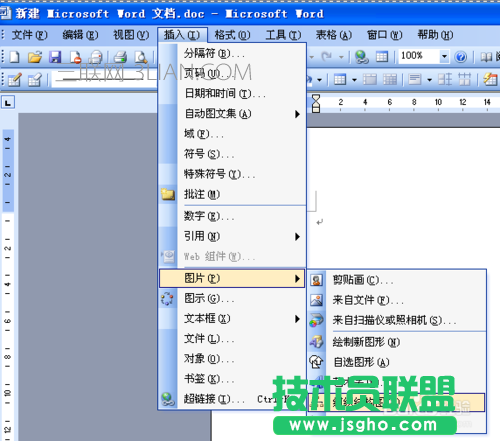Select 来自文件(F) in the picture submenu
The image size is (500, 441).
click(x=397, y=300)
